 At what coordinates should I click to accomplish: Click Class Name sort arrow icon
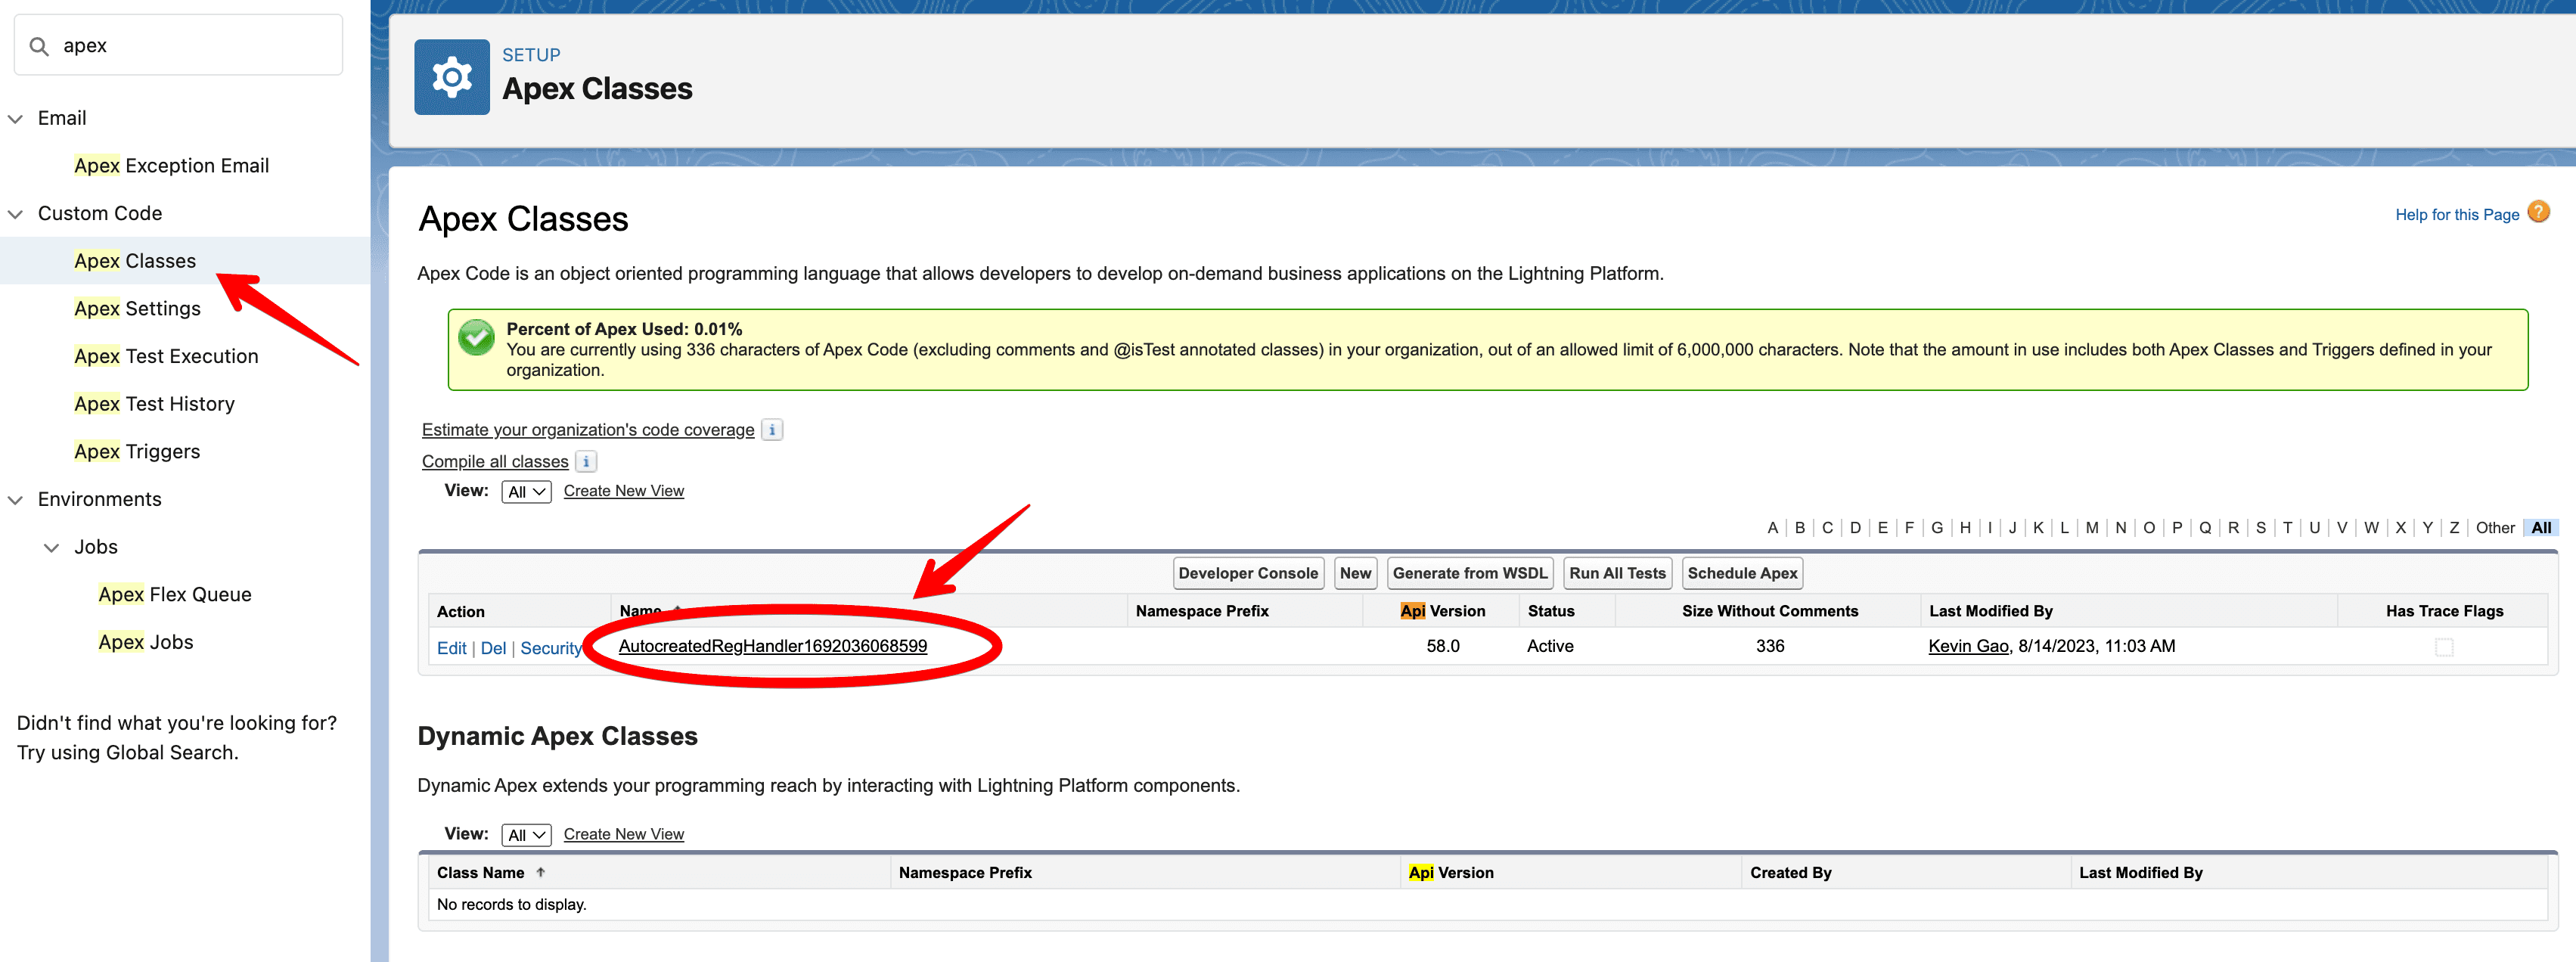click(x=541, y=872)
